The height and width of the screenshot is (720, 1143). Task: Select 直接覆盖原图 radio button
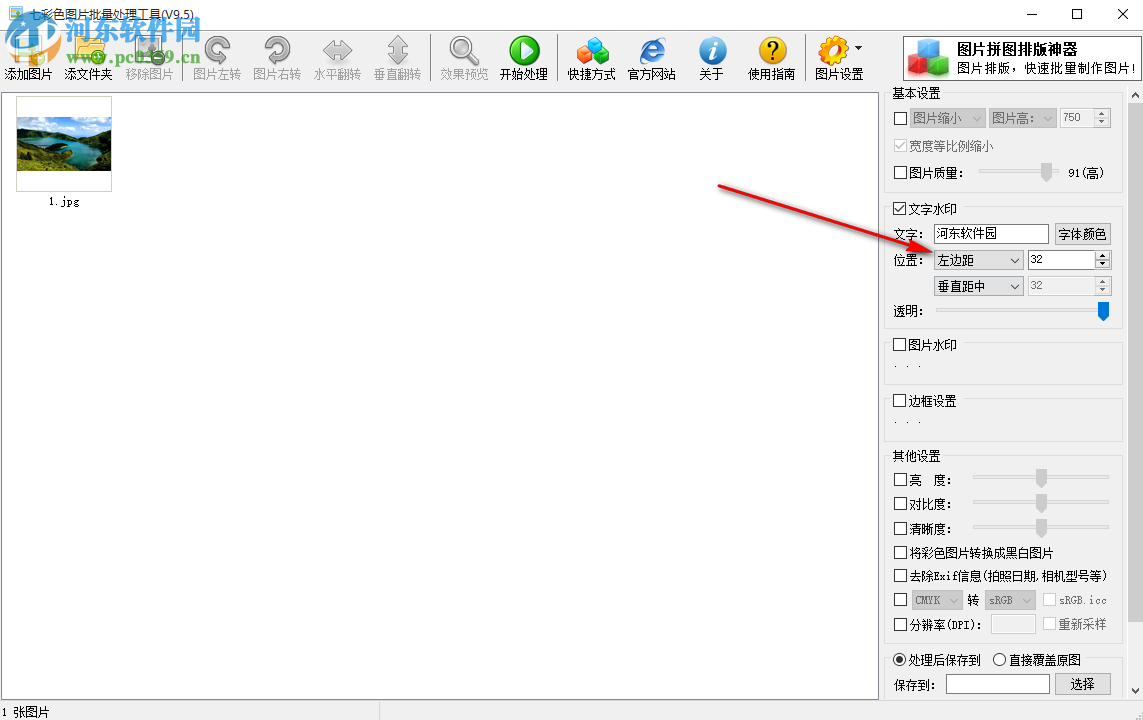[x=999, y=660]
